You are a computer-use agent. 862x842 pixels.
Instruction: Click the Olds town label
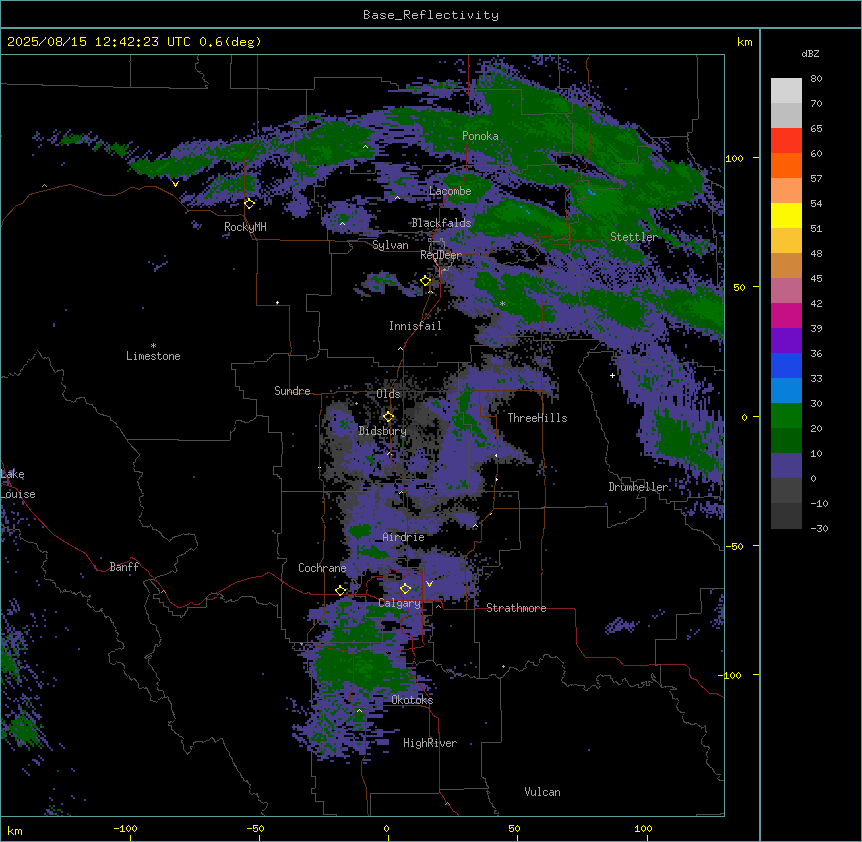tap(388, 394)
